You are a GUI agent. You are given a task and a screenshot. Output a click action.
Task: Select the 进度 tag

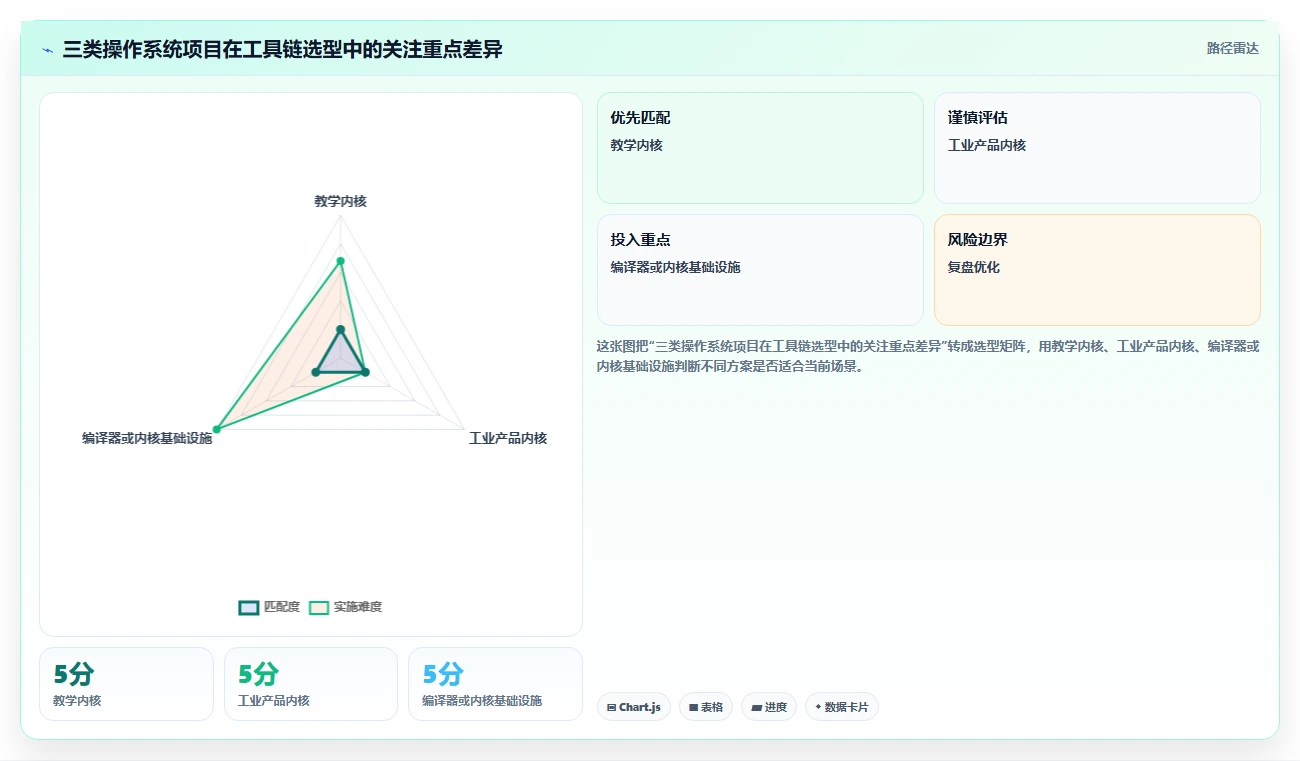pyautogui.click(x=769, y=707)
